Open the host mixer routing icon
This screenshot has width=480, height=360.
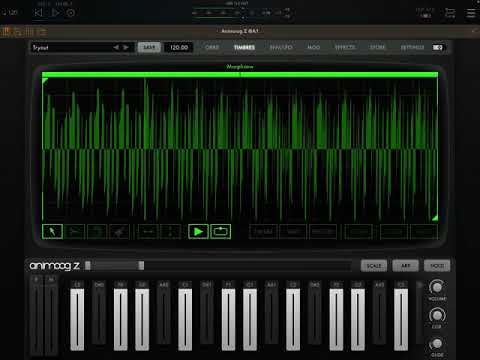pos(450,13)
